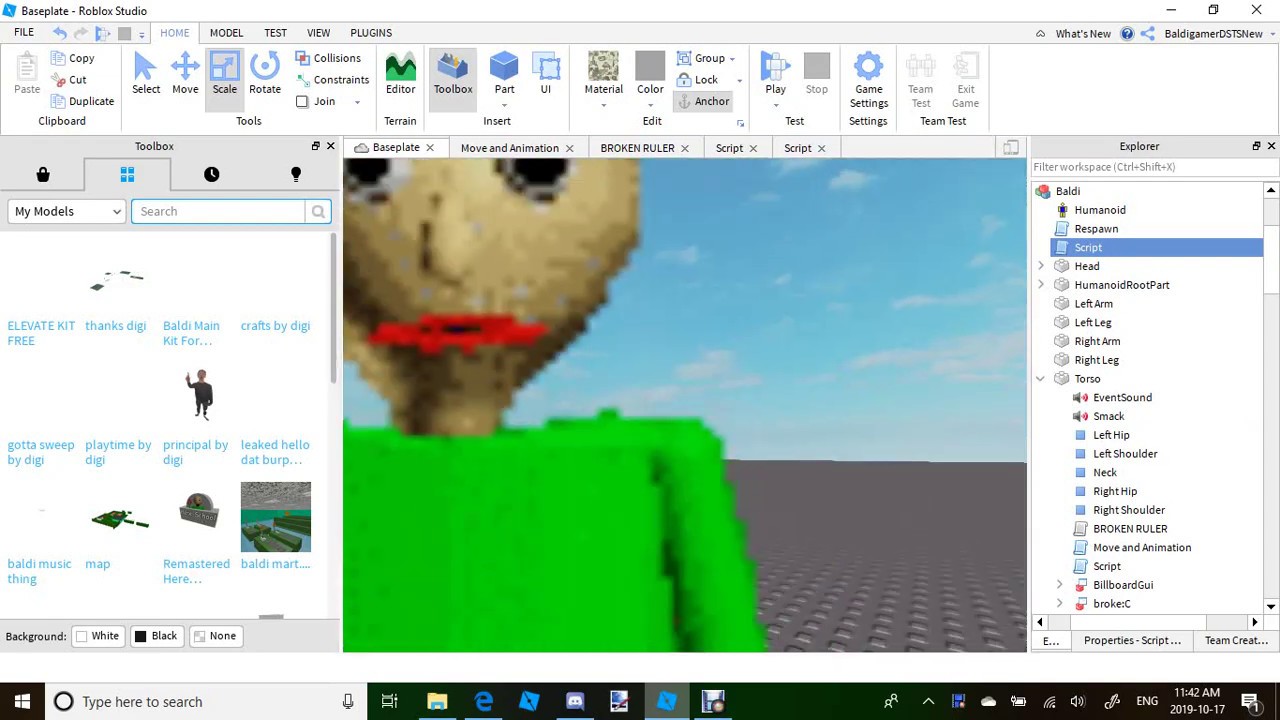Expand the Head node in Explorer

pos(1041,266)
